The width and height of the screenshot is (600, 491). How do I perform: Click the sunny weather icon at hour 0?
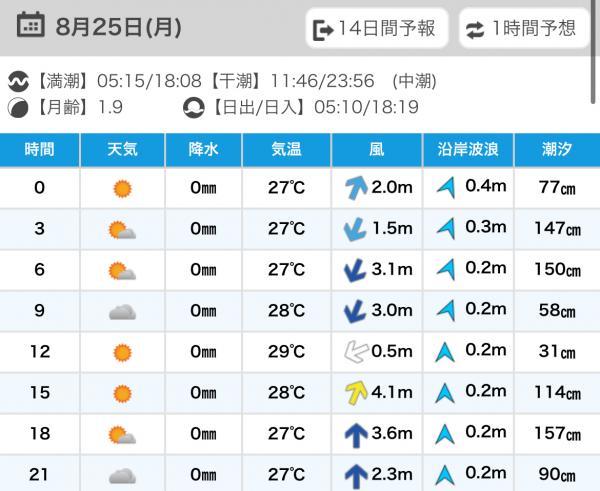pos(122,189)
